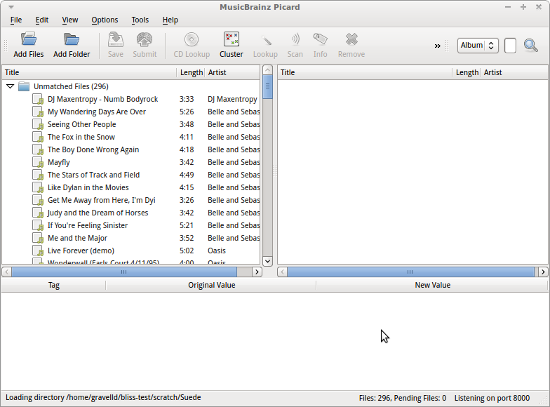Open the Album search type dropdown
Viewport: 550px width, 407px height.
pyautogui.click(x=478, y=46)
